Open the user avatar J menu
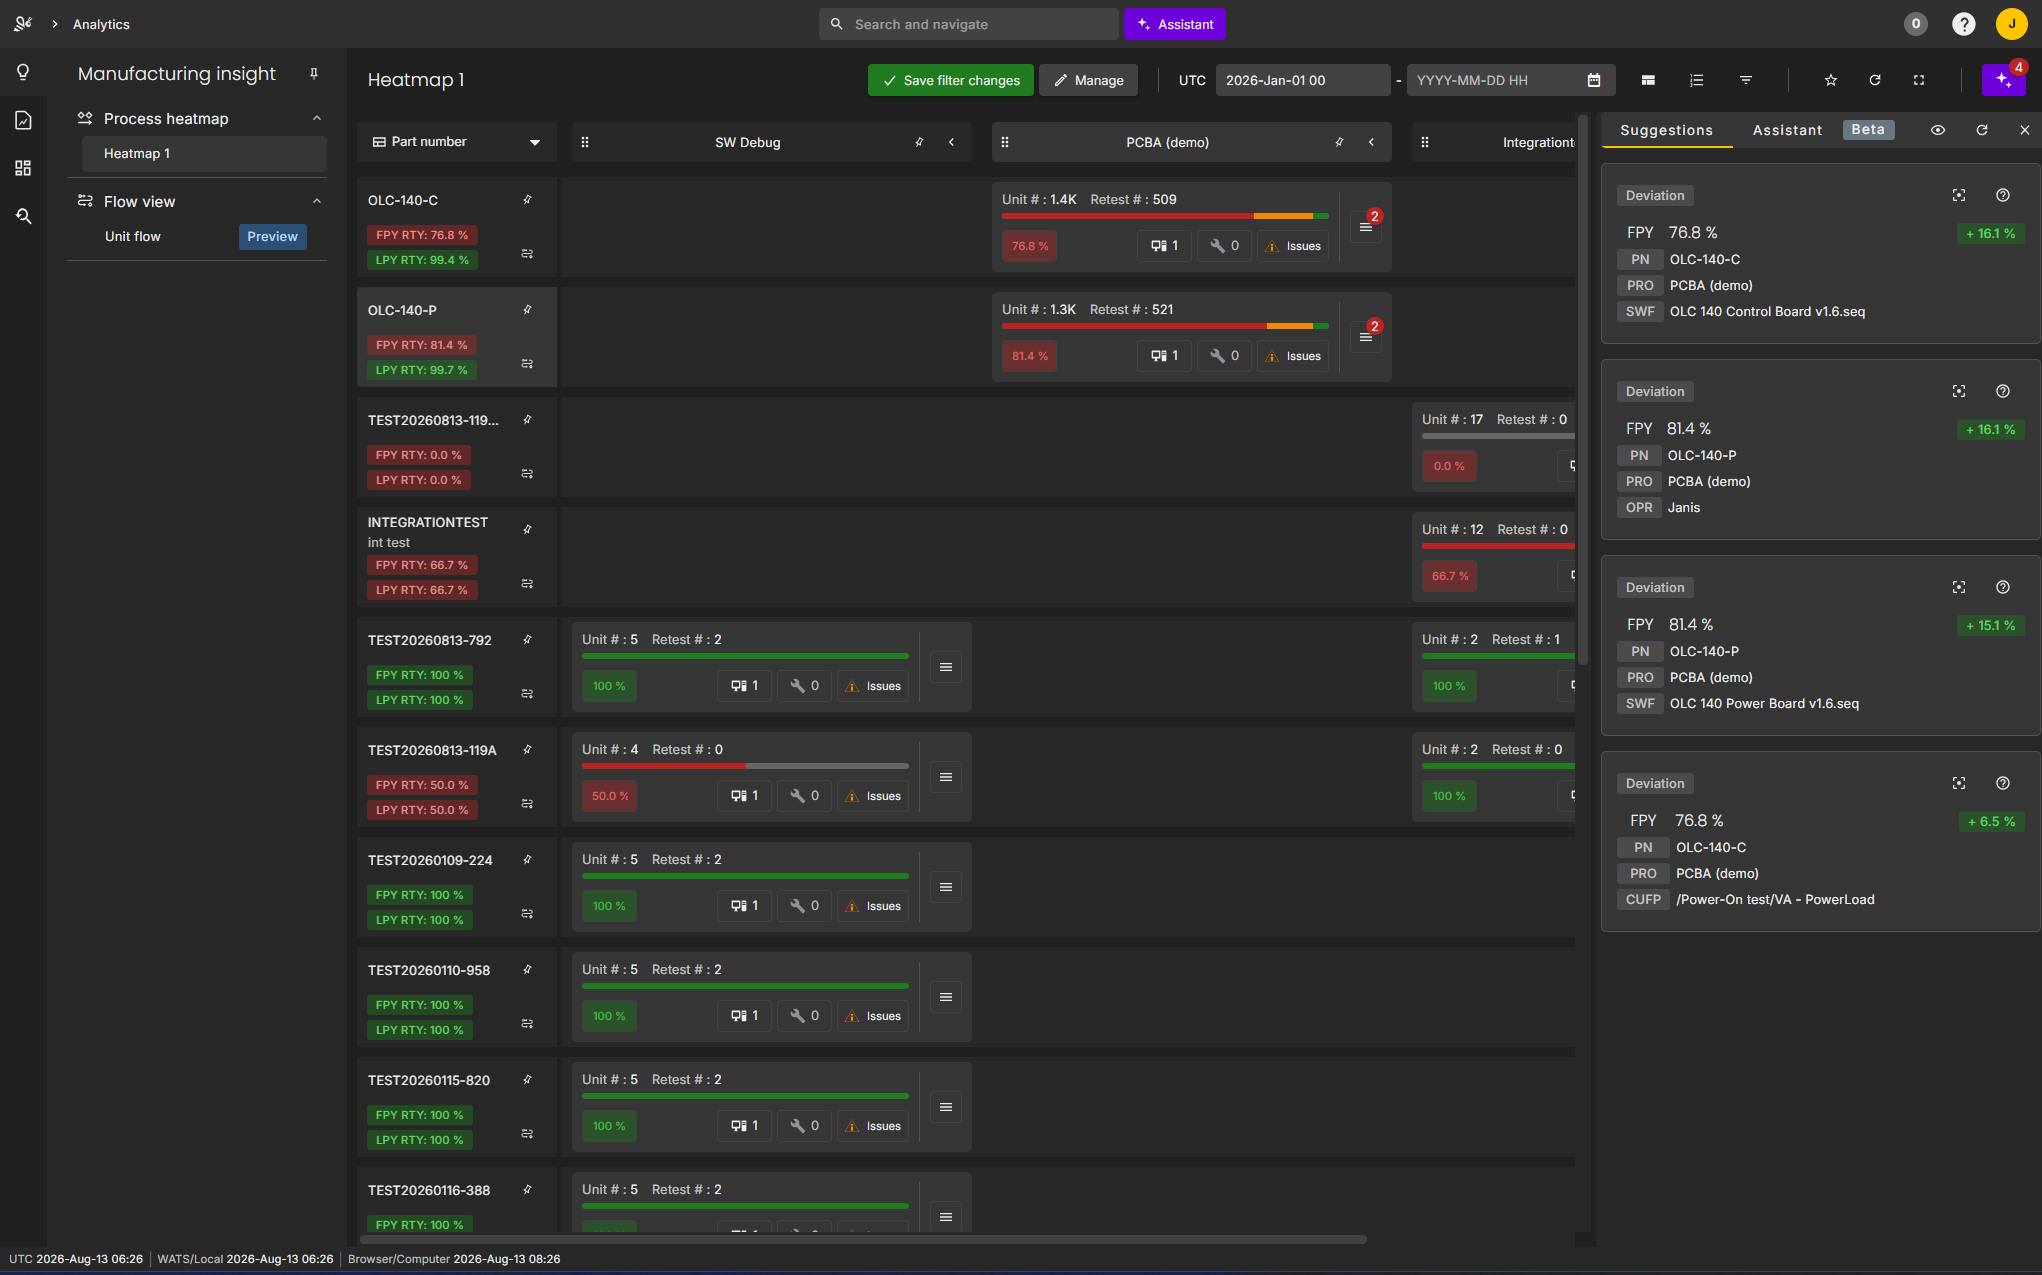This screenshot has height=1275, width=2042. click(2011, 24)
